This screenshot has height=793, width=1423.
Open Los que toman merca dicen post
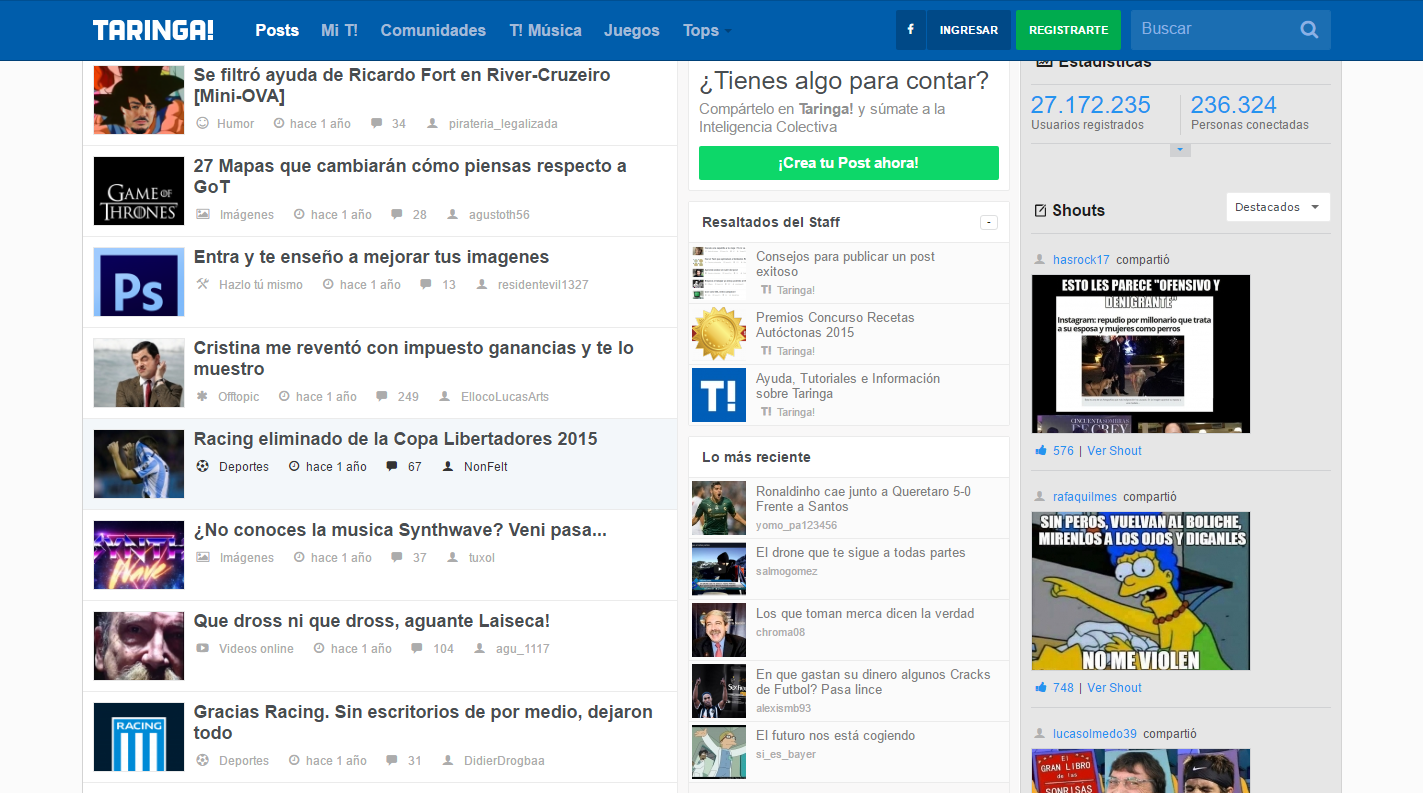865,614
